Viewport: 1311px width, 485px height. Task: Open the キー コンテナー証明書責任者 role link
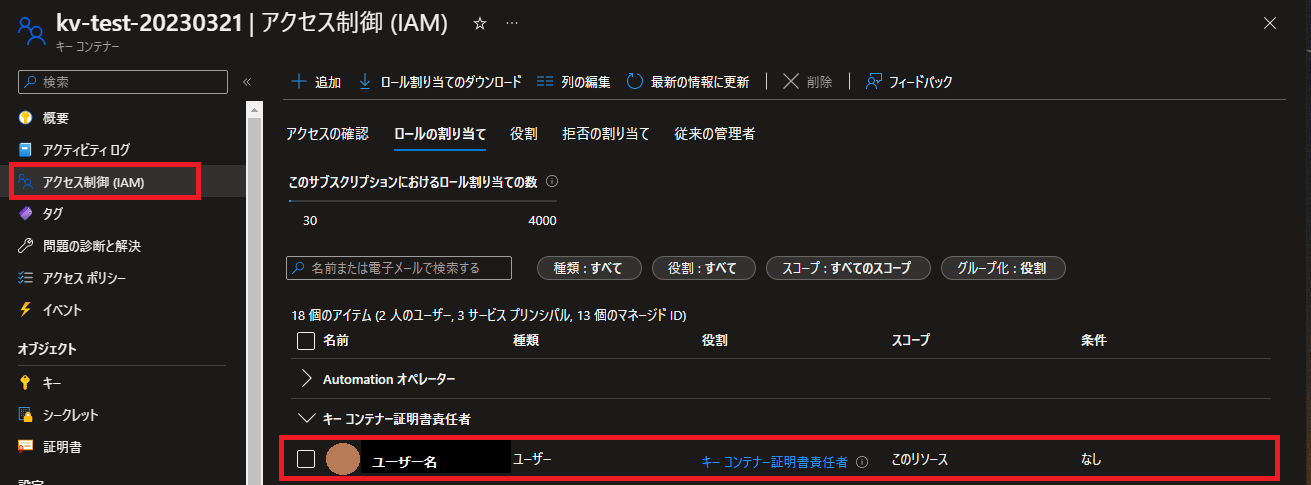(775, 461)
